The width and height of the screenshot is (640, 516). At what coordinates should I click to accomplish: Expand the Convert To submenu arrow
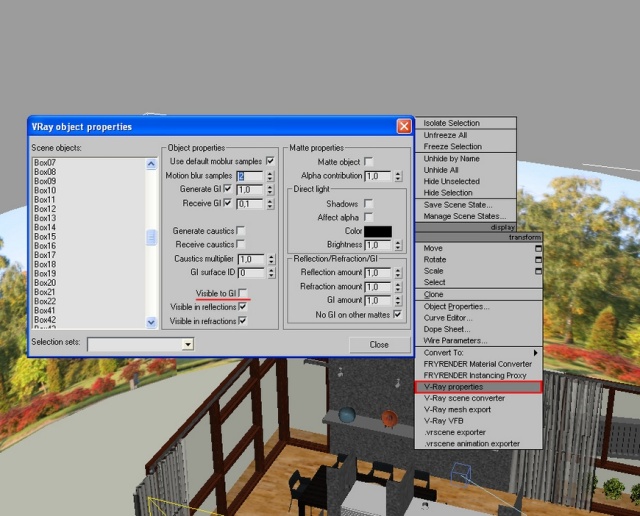coord(535,353)
